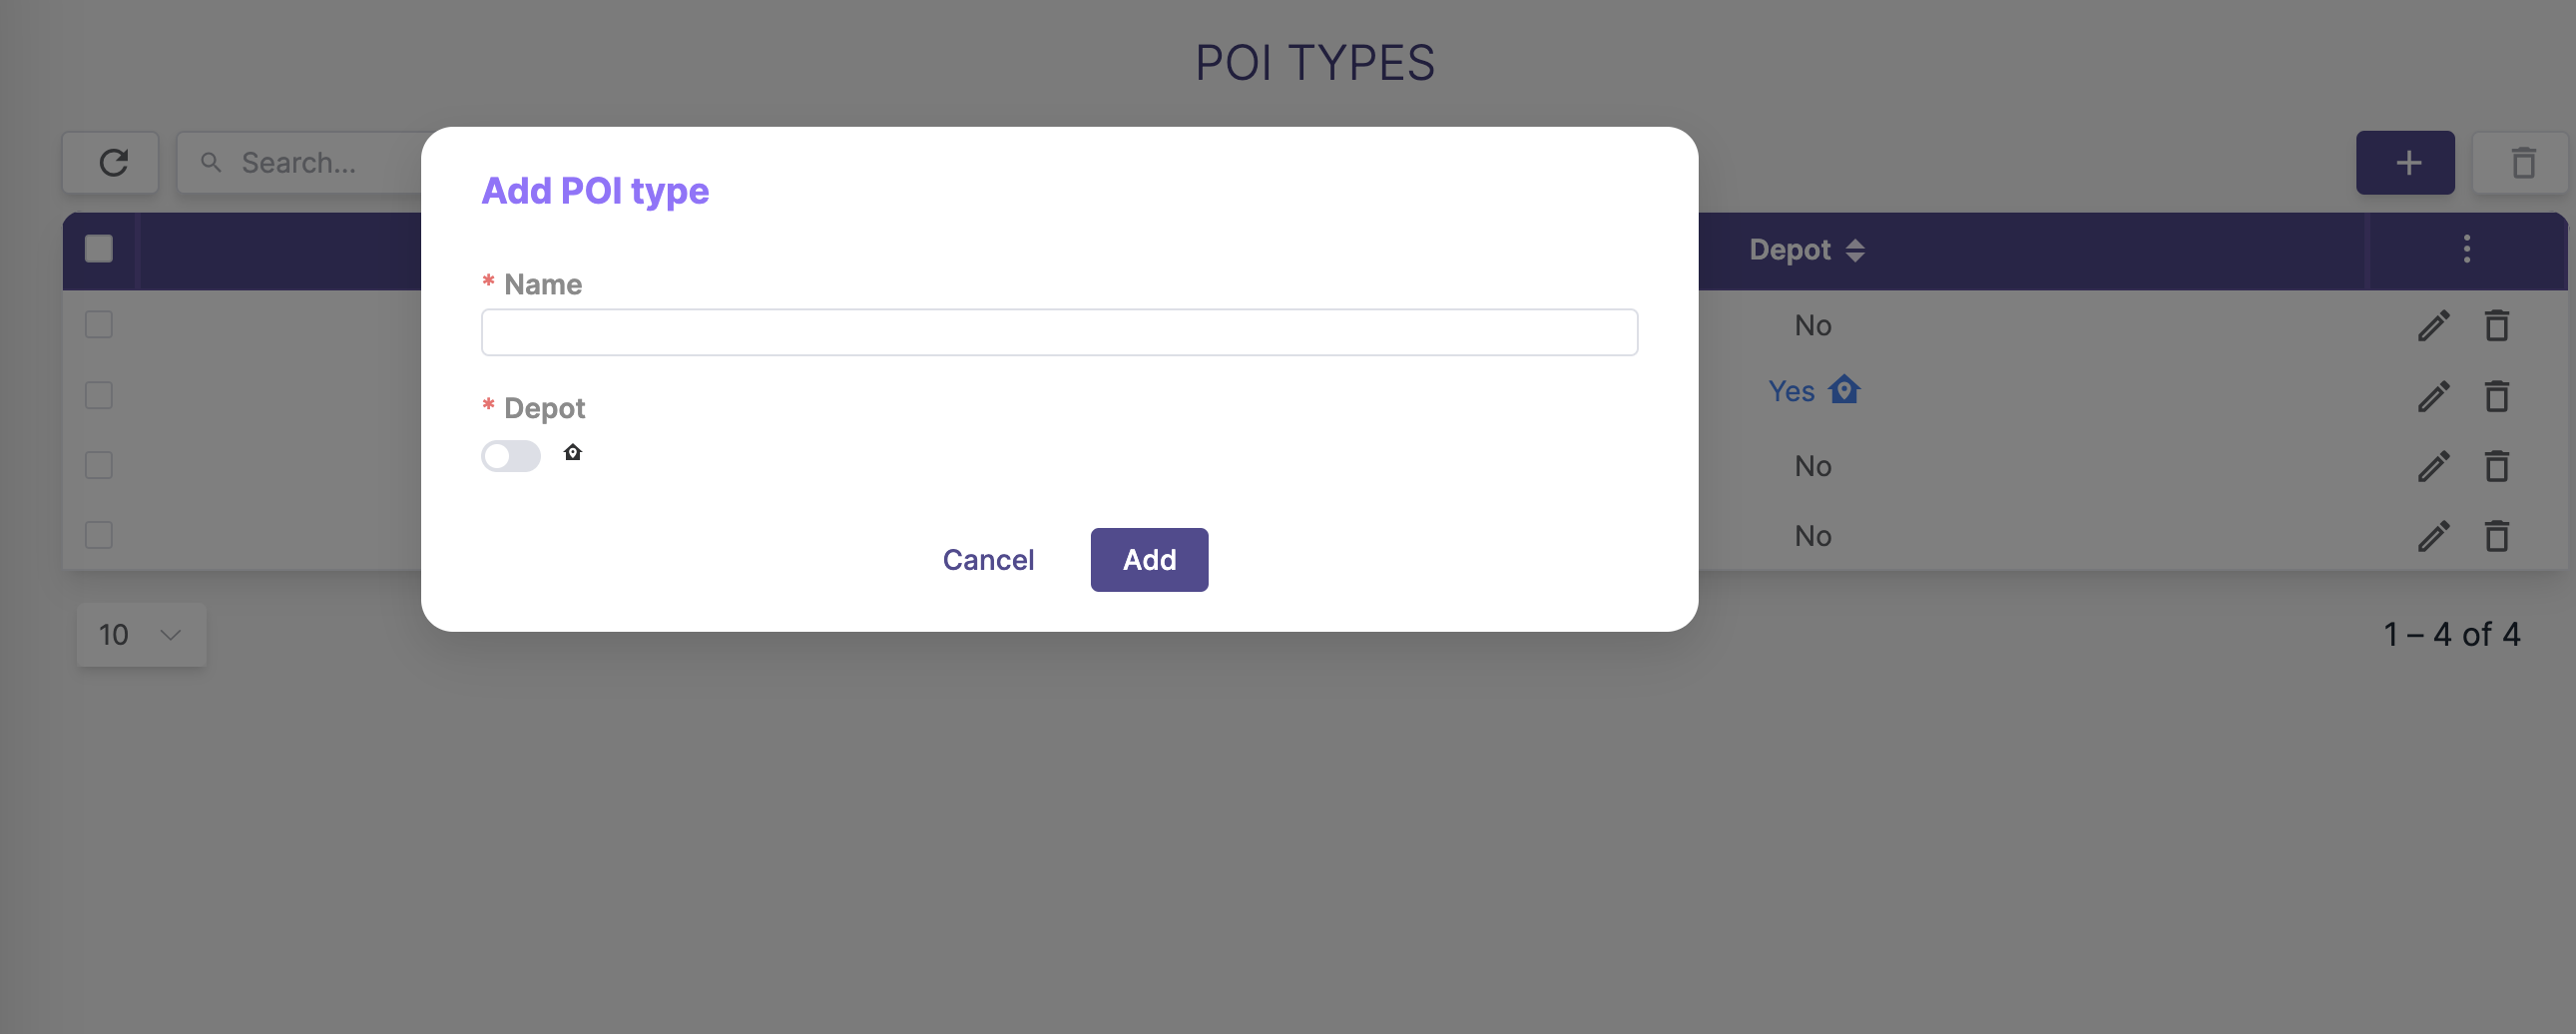Delete the depot 'Yes' row trash icon
The width and height of the screenshot is (2576, 1034).
tap(2497, 396)
